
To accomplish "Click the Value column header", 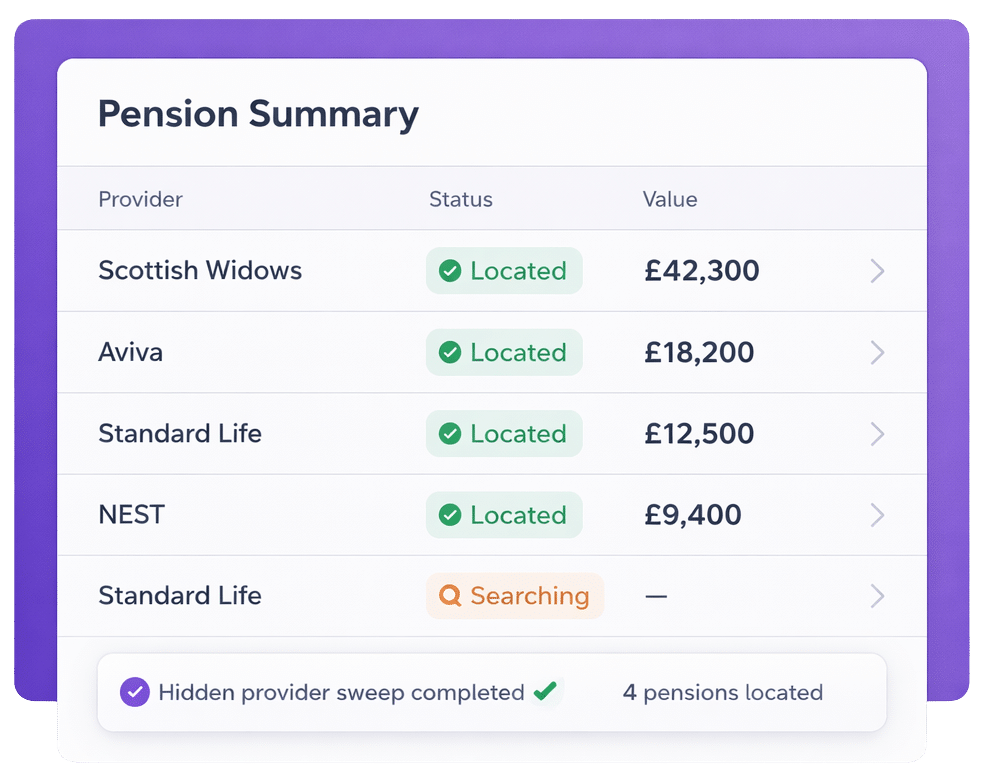I will tap(669, 199).
